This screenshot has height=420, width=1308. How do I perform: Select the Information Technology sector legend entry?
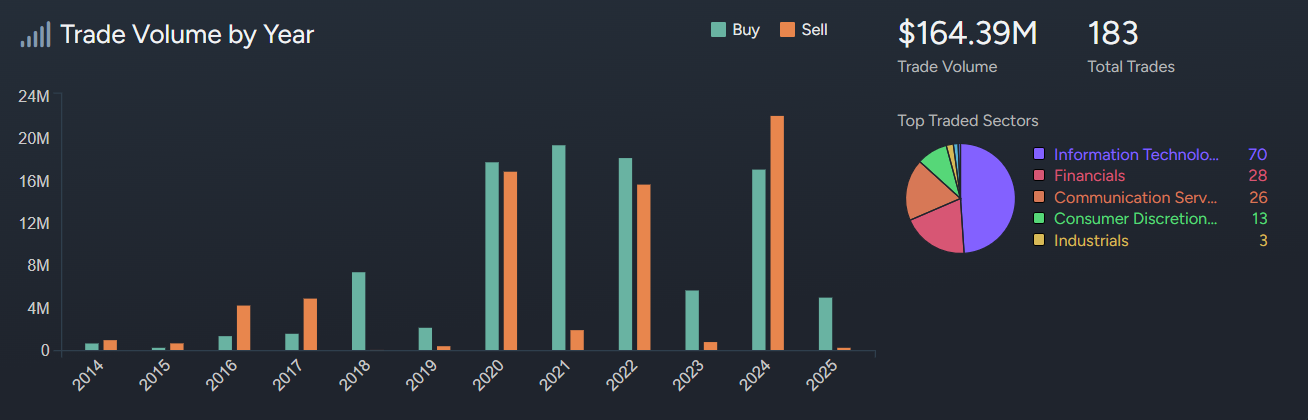pyautogui.click(x=1136, y=155)
